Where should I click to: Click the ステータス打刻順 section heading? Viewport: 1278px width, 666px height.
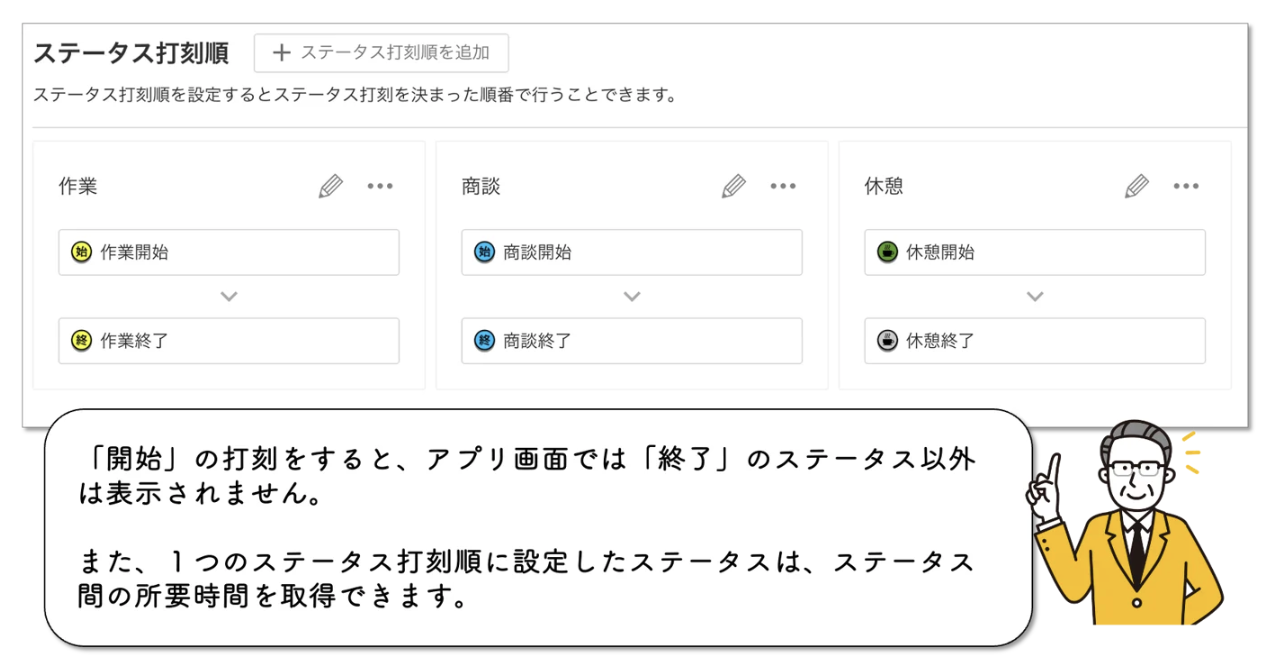pos(131,53)
